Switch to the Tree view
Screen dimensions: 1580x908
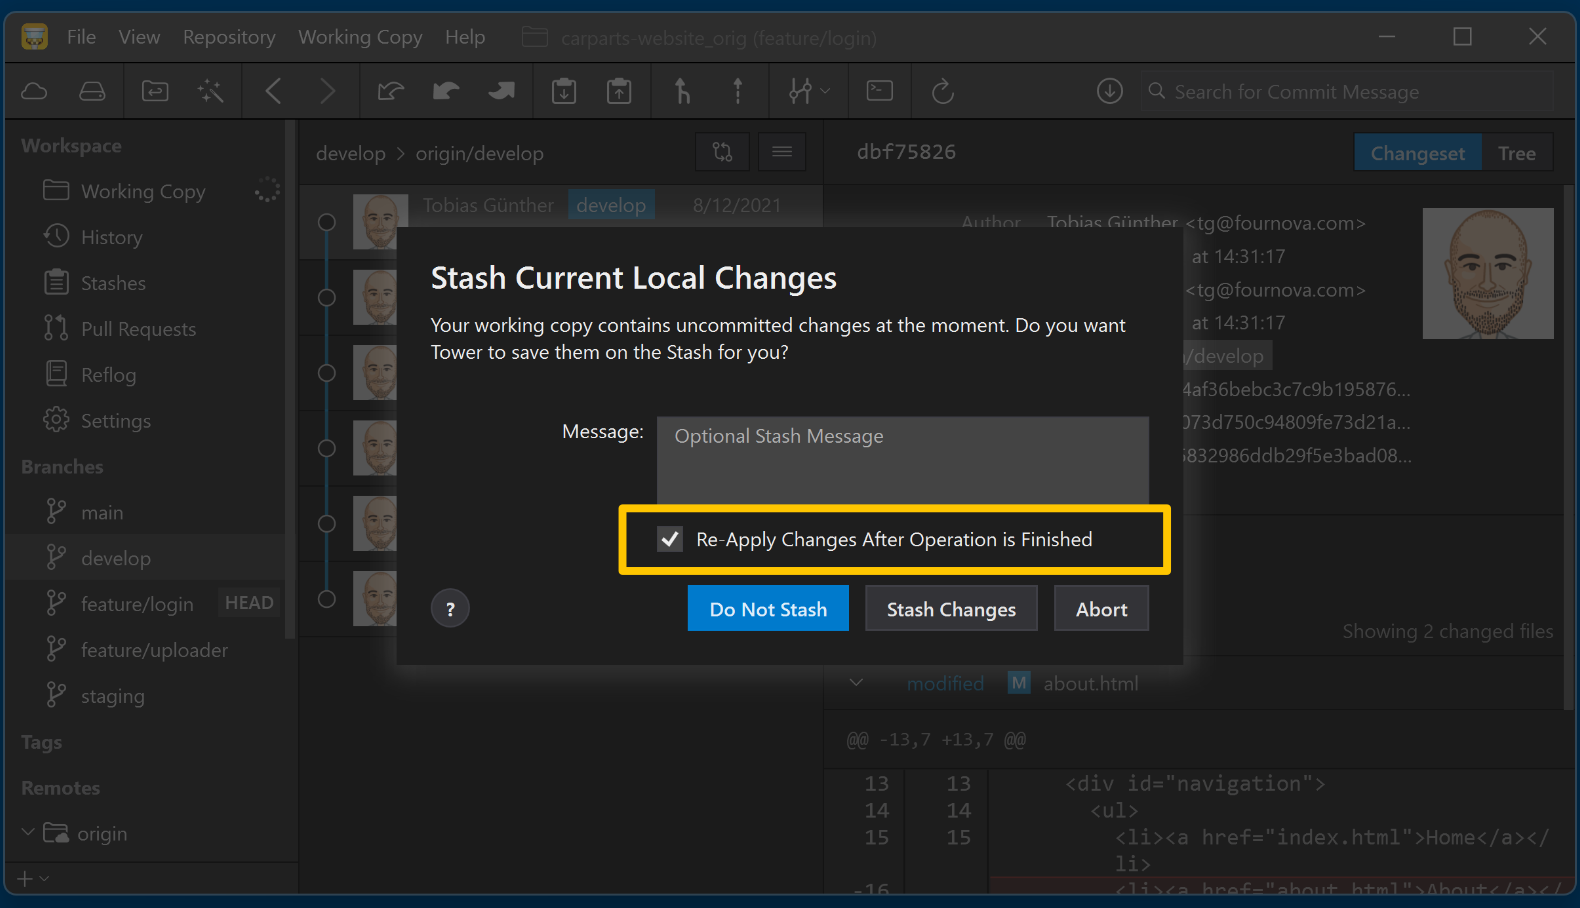[x=1516, y=153]
